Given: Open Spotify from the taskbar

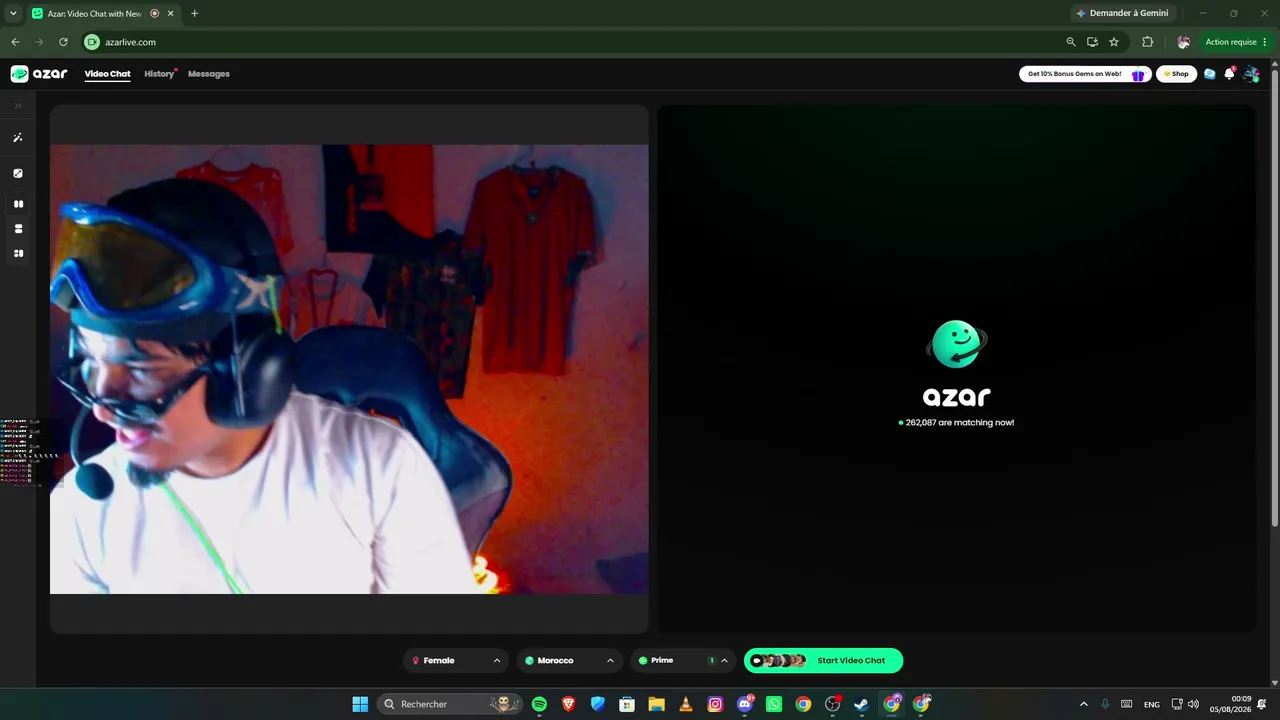Looking at the screenshot, I should click(540, 704).
